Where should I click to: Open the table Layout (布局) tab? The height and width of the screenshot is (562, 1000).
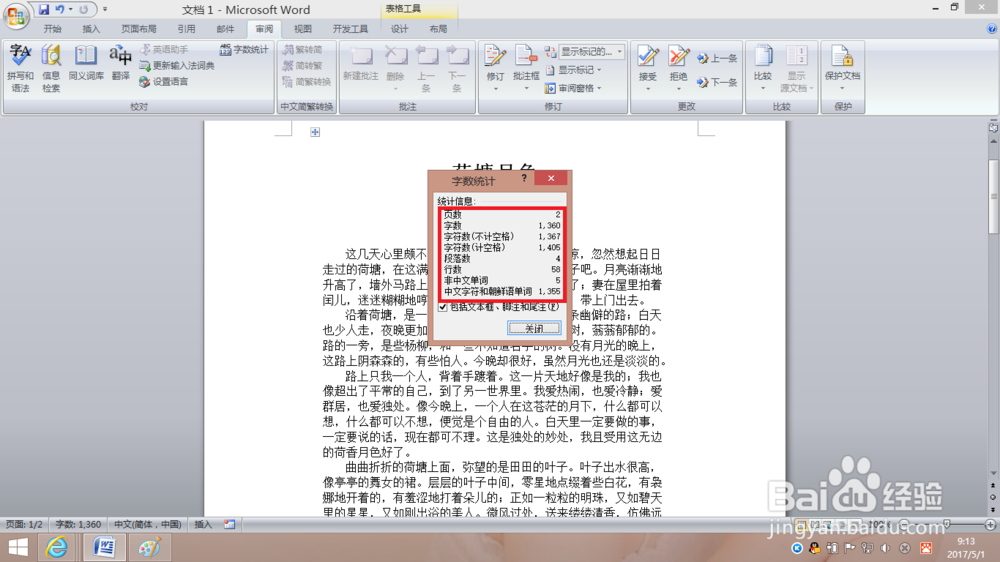[x=438, y=29]
